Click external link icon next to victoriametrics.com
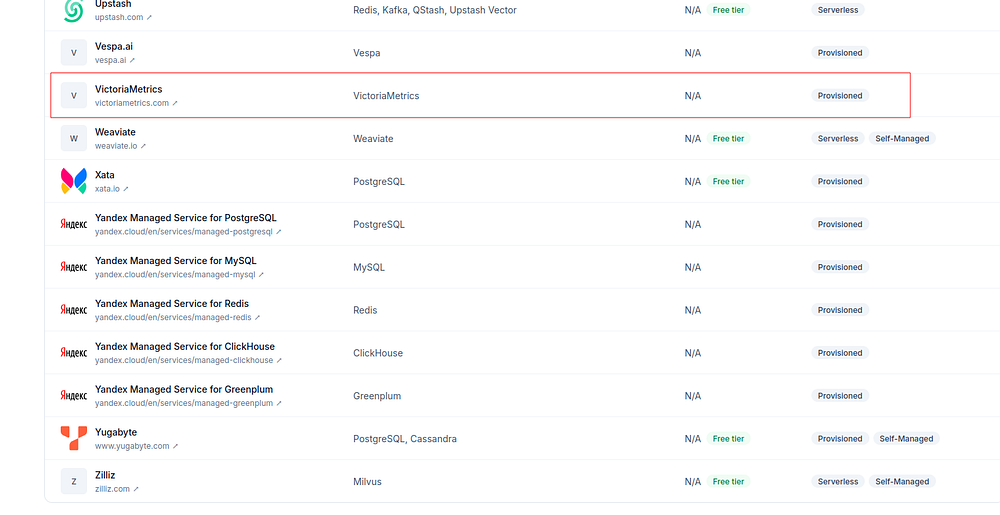This screenshot has width=1000, height=515. tap(175, 103)
